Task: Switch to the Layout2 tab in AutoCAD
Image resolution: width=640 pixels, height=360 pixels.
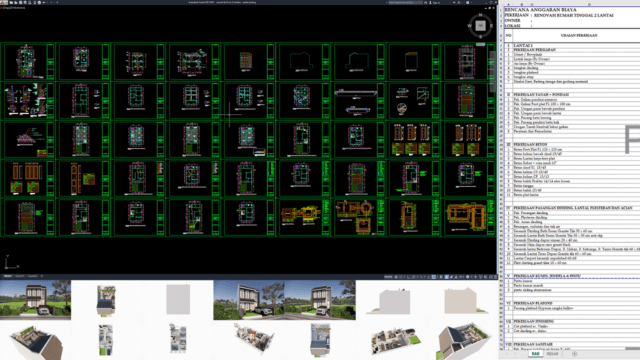Action: pos(33,276)
